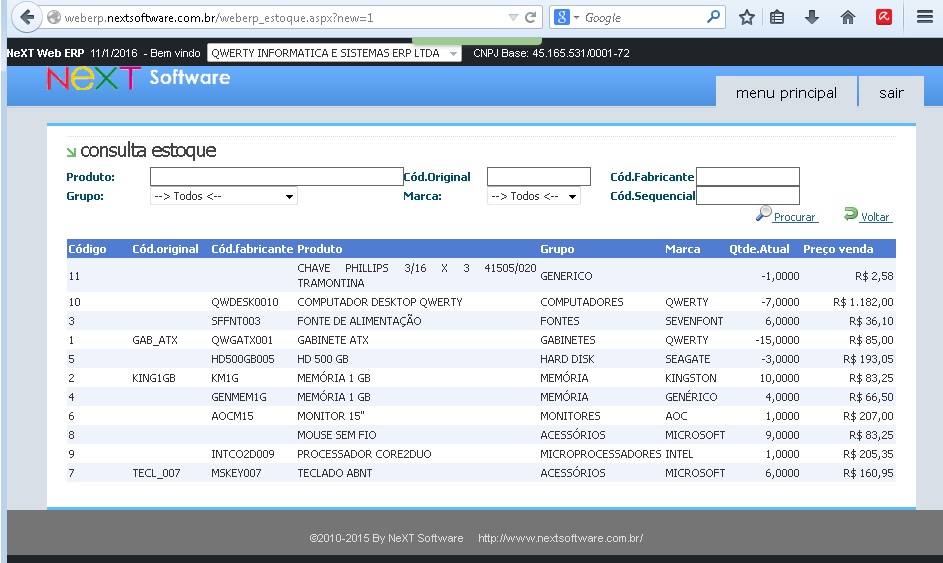Viewport: 943px width, 563px height.
Task: Click the R$ 1.182,00 price cell
Action: [863, 302]
